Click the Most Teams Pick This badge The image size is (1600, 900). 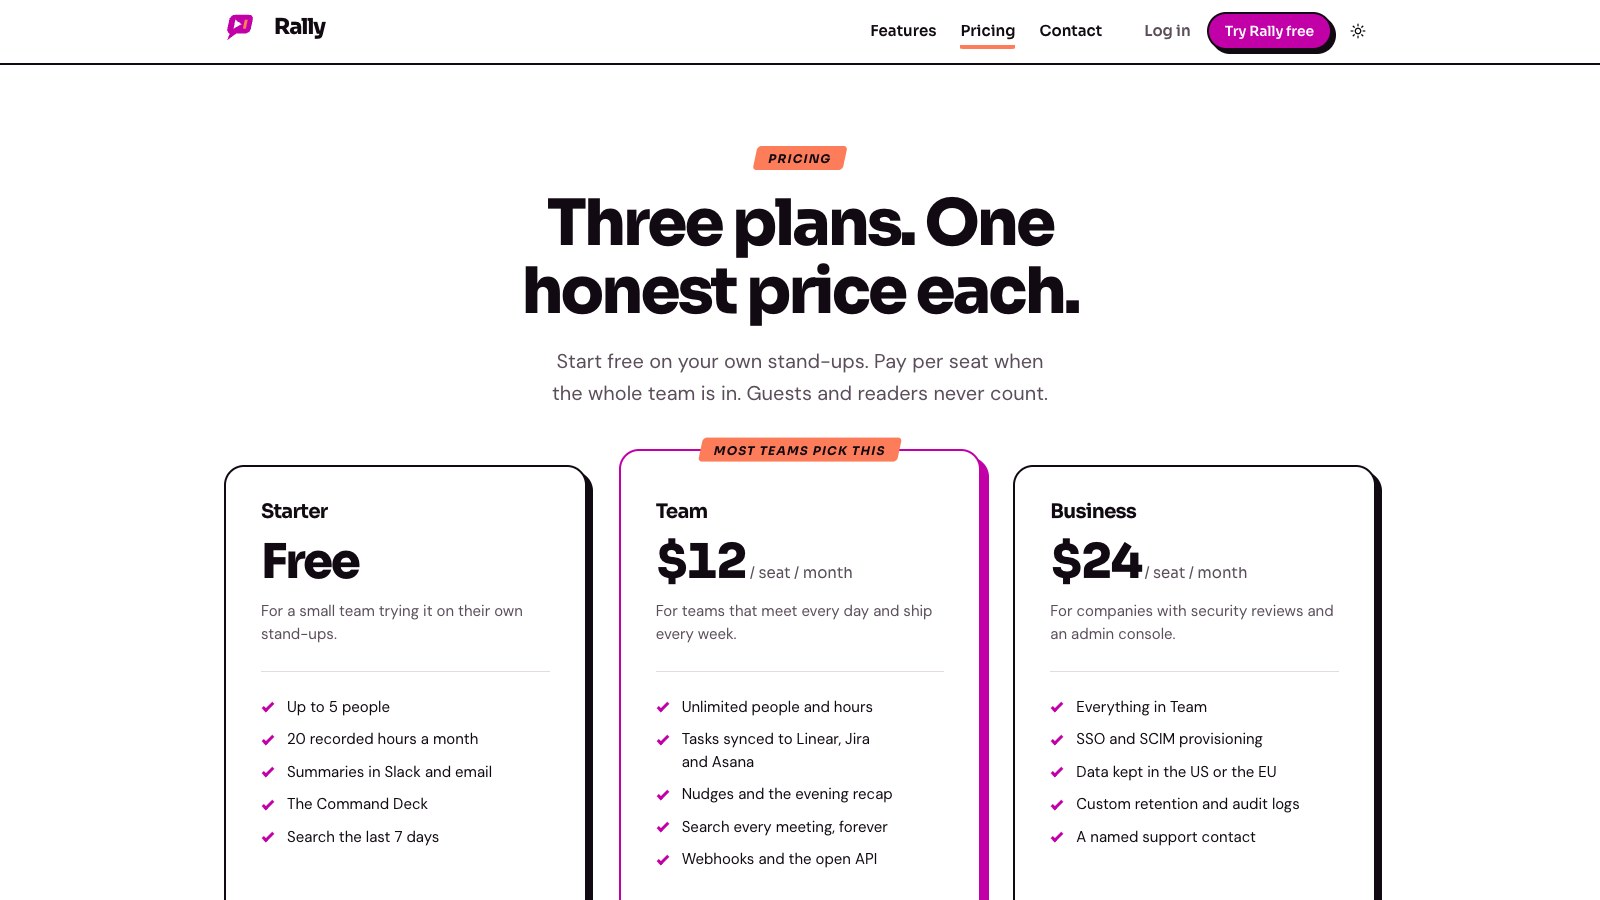click(800, 450)
